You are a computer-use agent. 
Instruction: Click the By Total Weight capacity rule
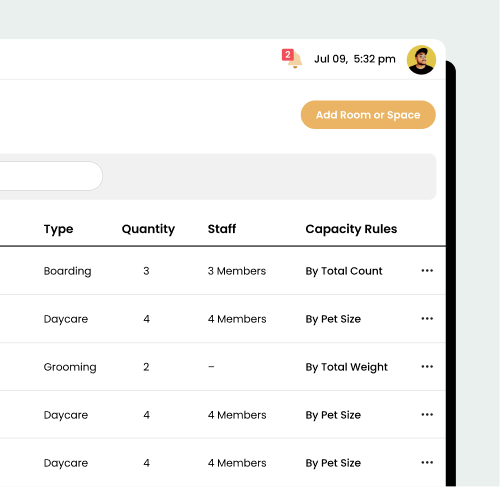[346, 367]
